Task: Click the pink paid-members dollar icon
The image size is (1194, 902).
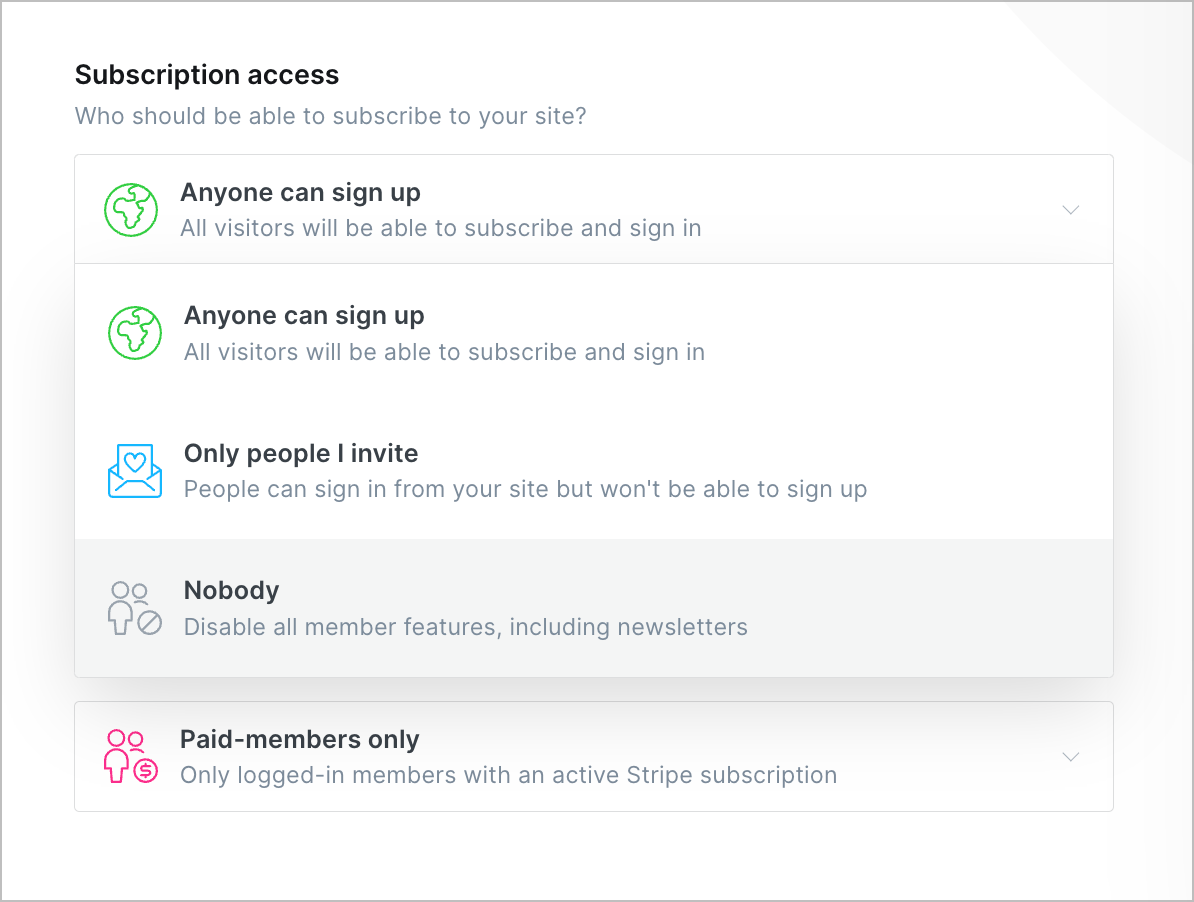Action: (x=131, y=757)
